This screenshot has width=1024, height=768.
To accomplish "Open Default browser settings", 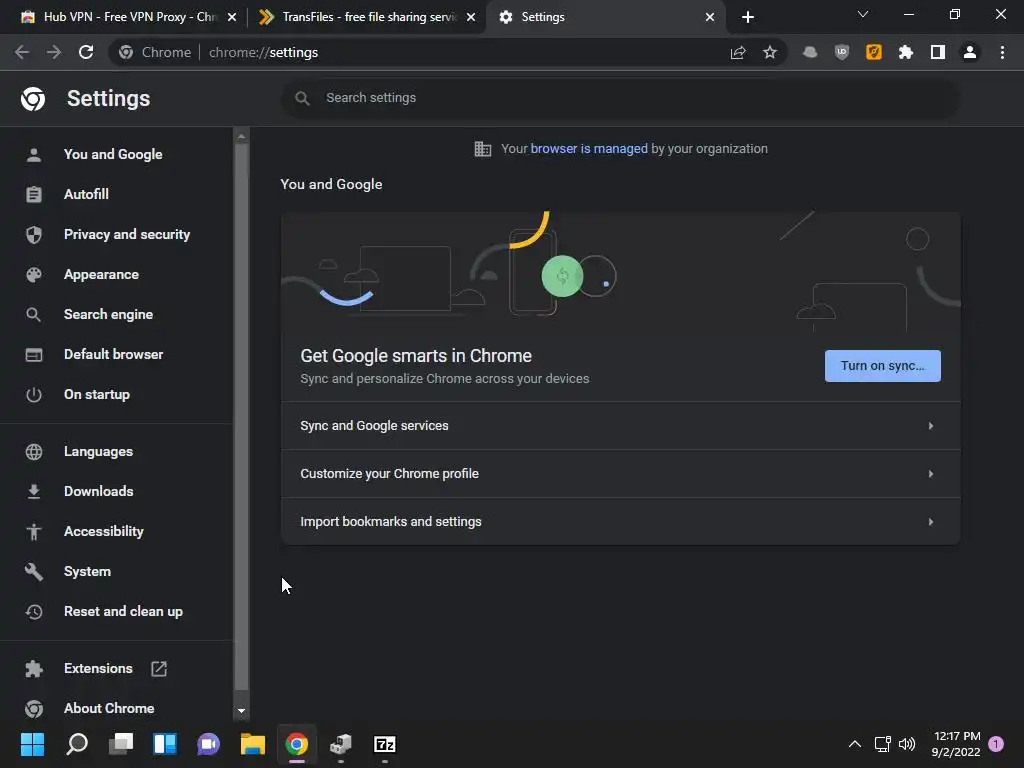I will 114,355.
